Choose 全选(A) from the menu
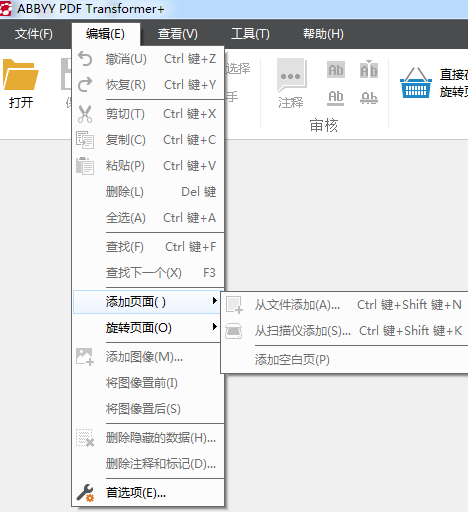 point(148,218)
